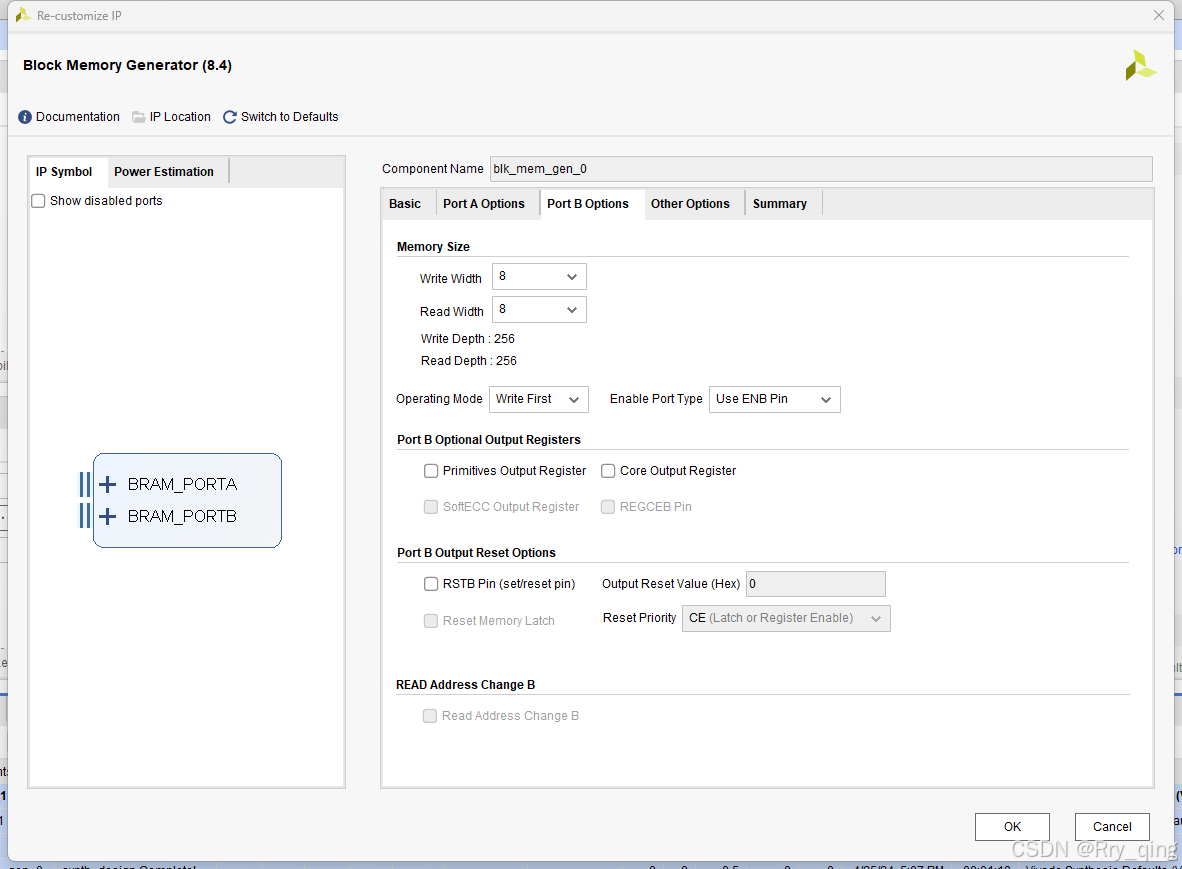Open the Read Width dropdown
Image resolution: width=1182 pixels, height=869 pixels.
[539, 310]
